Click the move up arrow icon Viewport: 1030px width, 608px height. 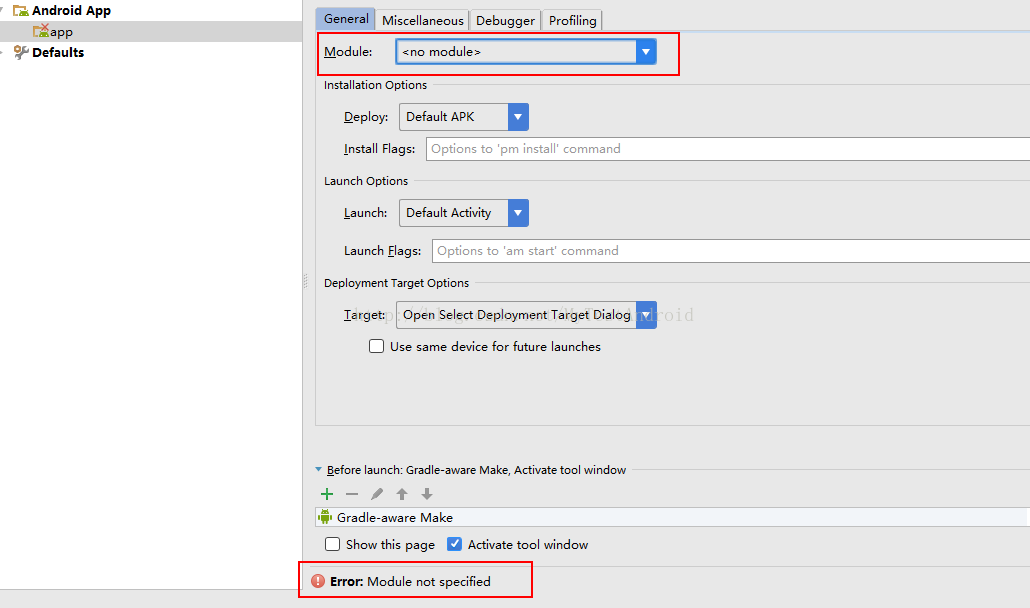402,494
